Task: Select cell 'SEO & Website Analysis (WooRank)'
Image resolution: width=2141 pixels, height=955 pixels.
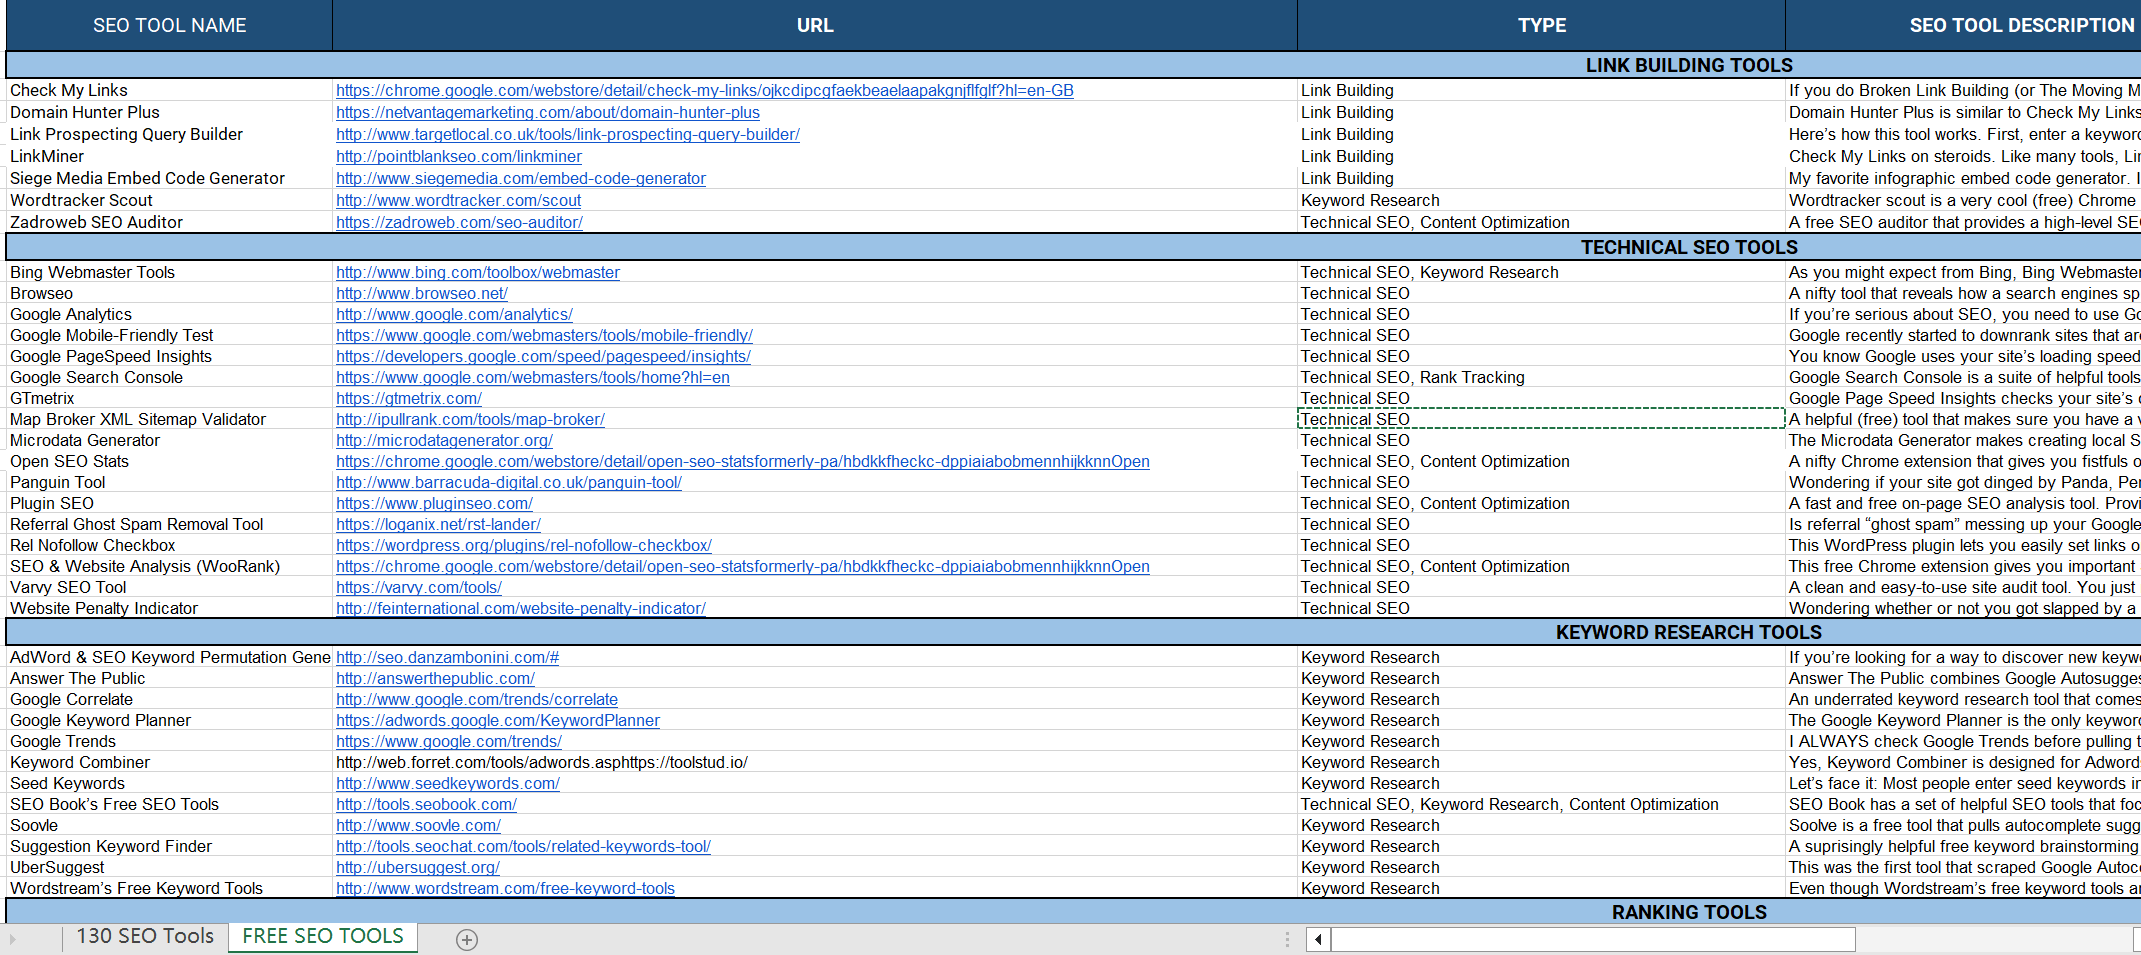Action: point(169,566)
